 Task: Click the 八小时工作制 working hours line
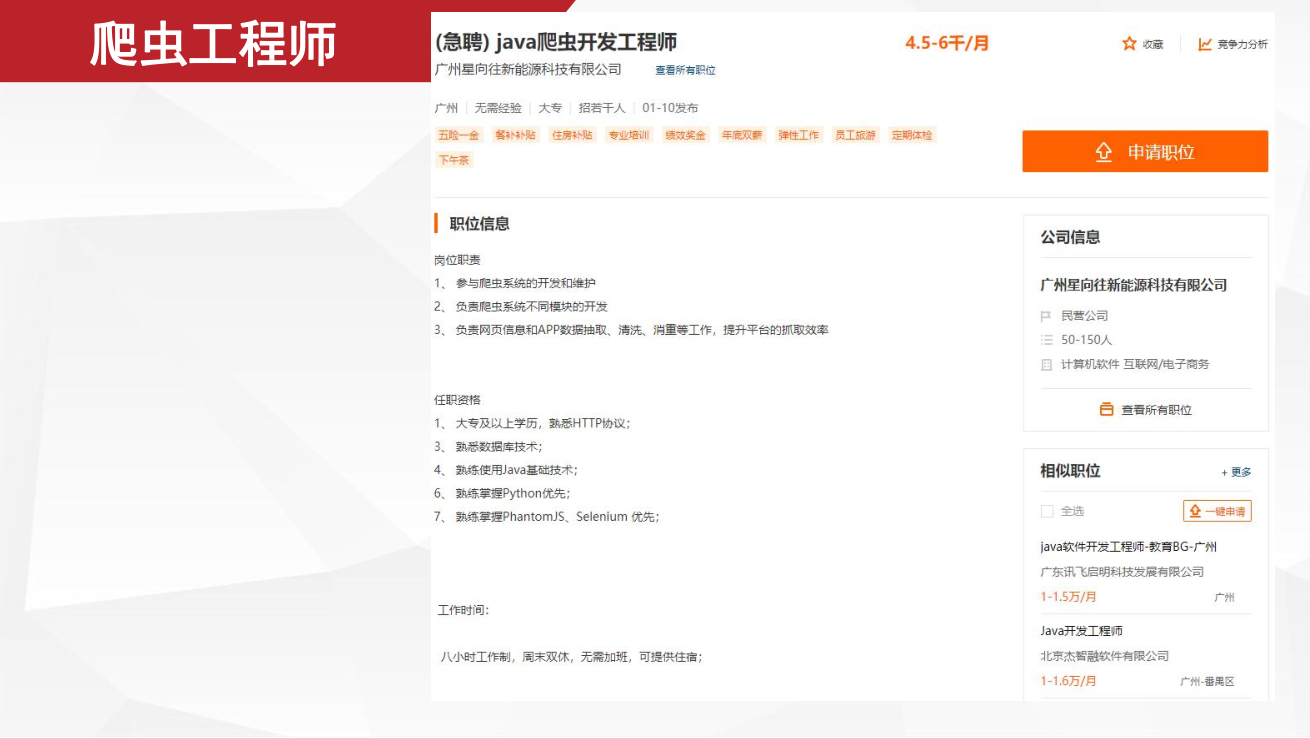(x=571, y=657)
